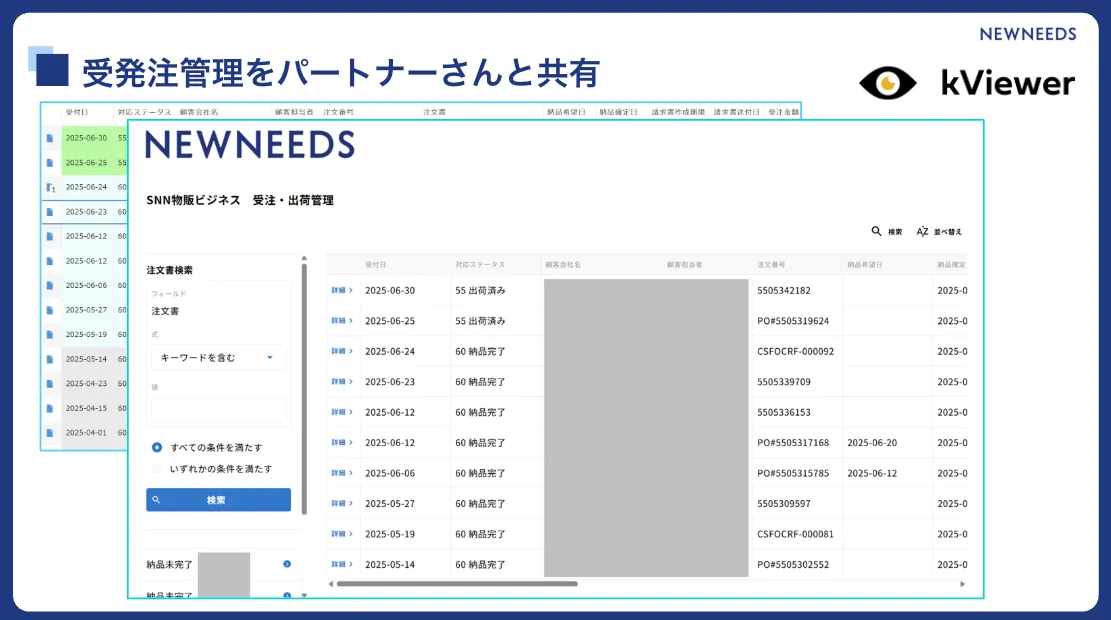
Task: Open the キーワードを含む dropdown
Action: (218, 357)
